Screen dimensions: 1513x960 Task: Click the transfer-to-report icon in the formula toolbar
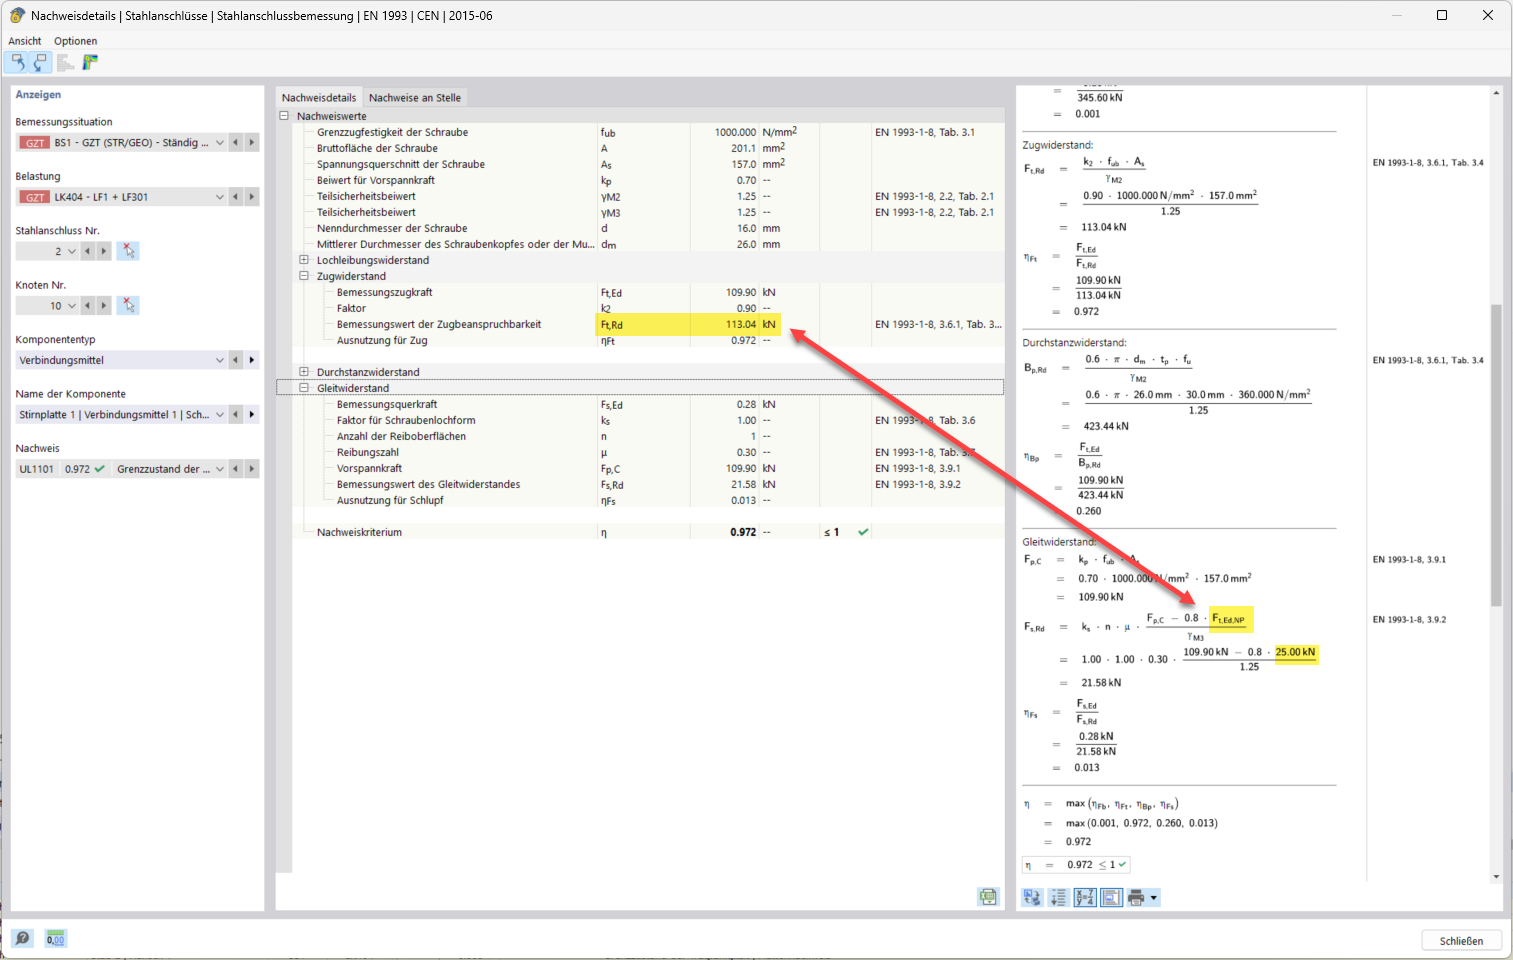1032,897
